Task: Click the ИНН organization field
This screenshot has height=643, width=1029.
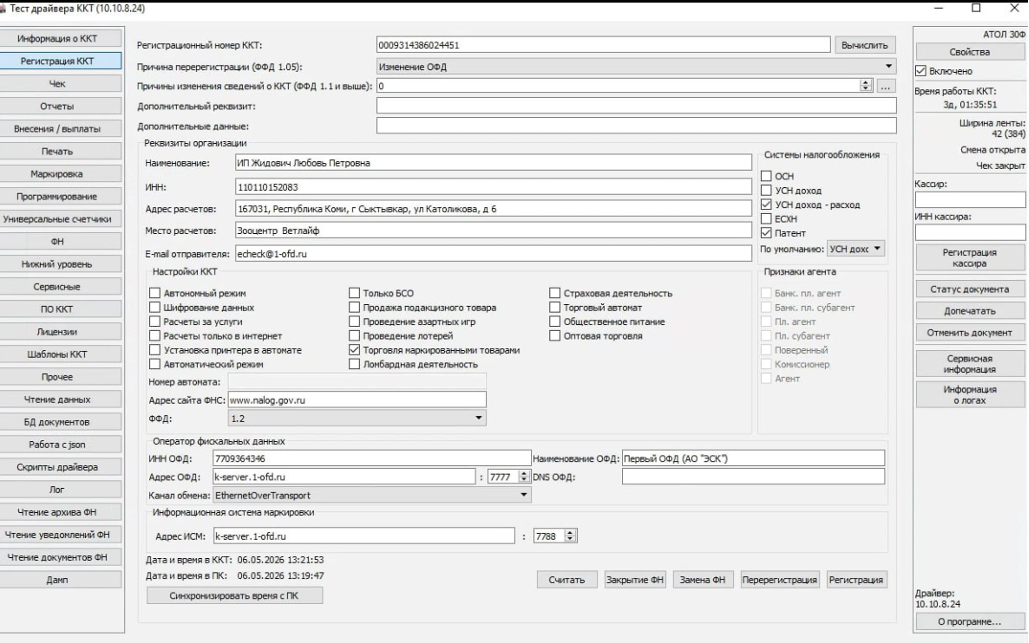Action: 494,187
